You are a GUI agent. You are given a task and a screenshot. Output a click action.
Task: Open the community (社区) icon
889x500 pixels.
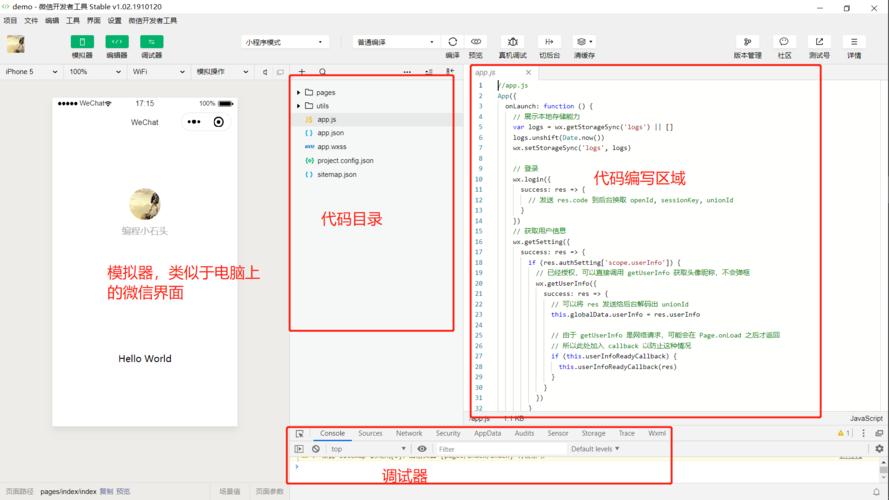pyautogui.click(x=784, y=41)
